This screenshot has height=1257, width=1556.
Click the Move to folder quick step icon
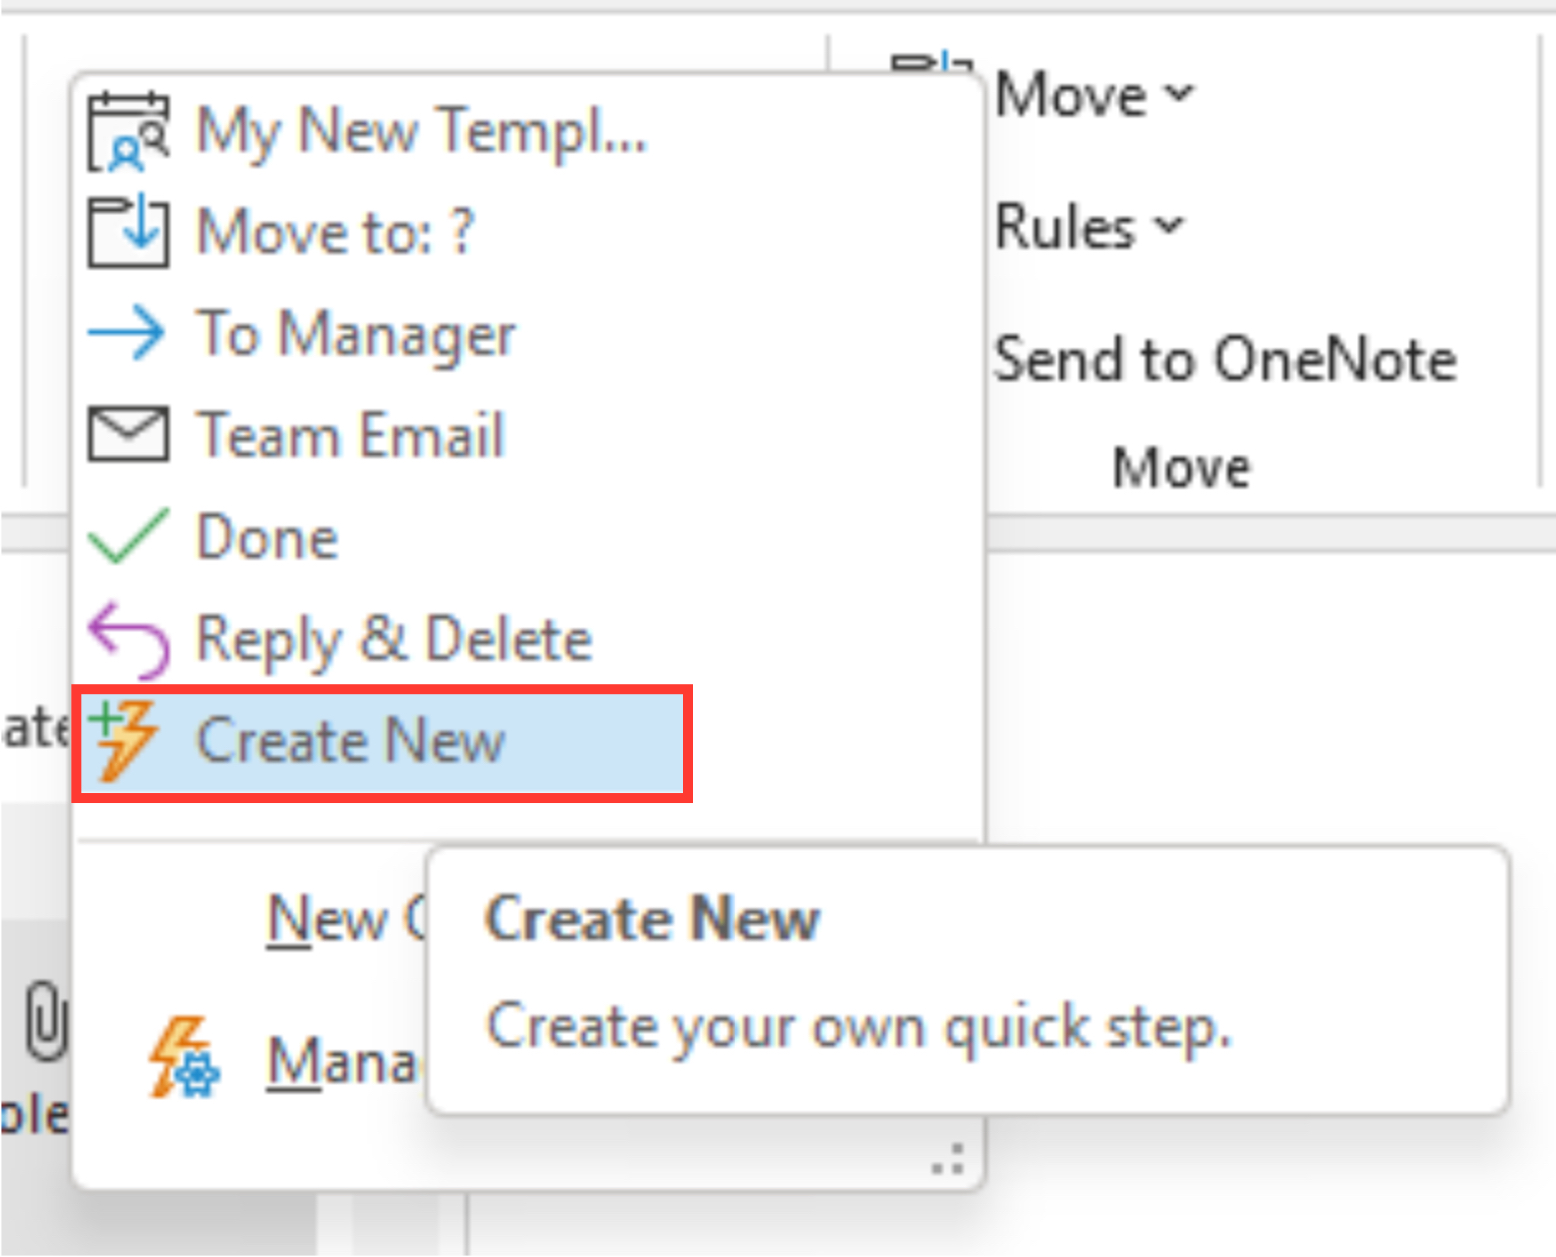coord(127,232)
